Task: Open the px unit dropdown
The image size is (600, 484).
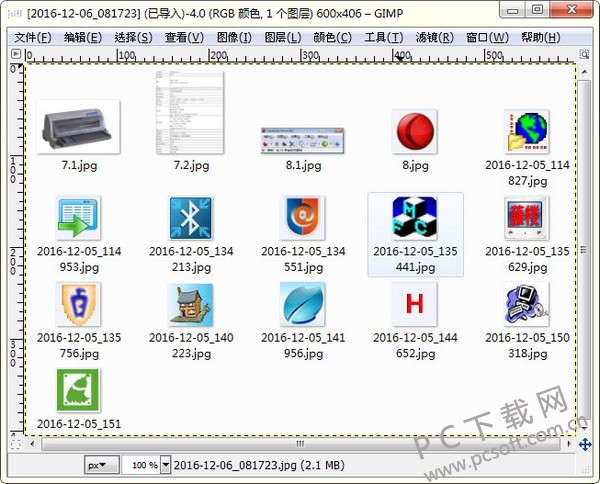Action: pyautogui.click(x=101, y=465)
